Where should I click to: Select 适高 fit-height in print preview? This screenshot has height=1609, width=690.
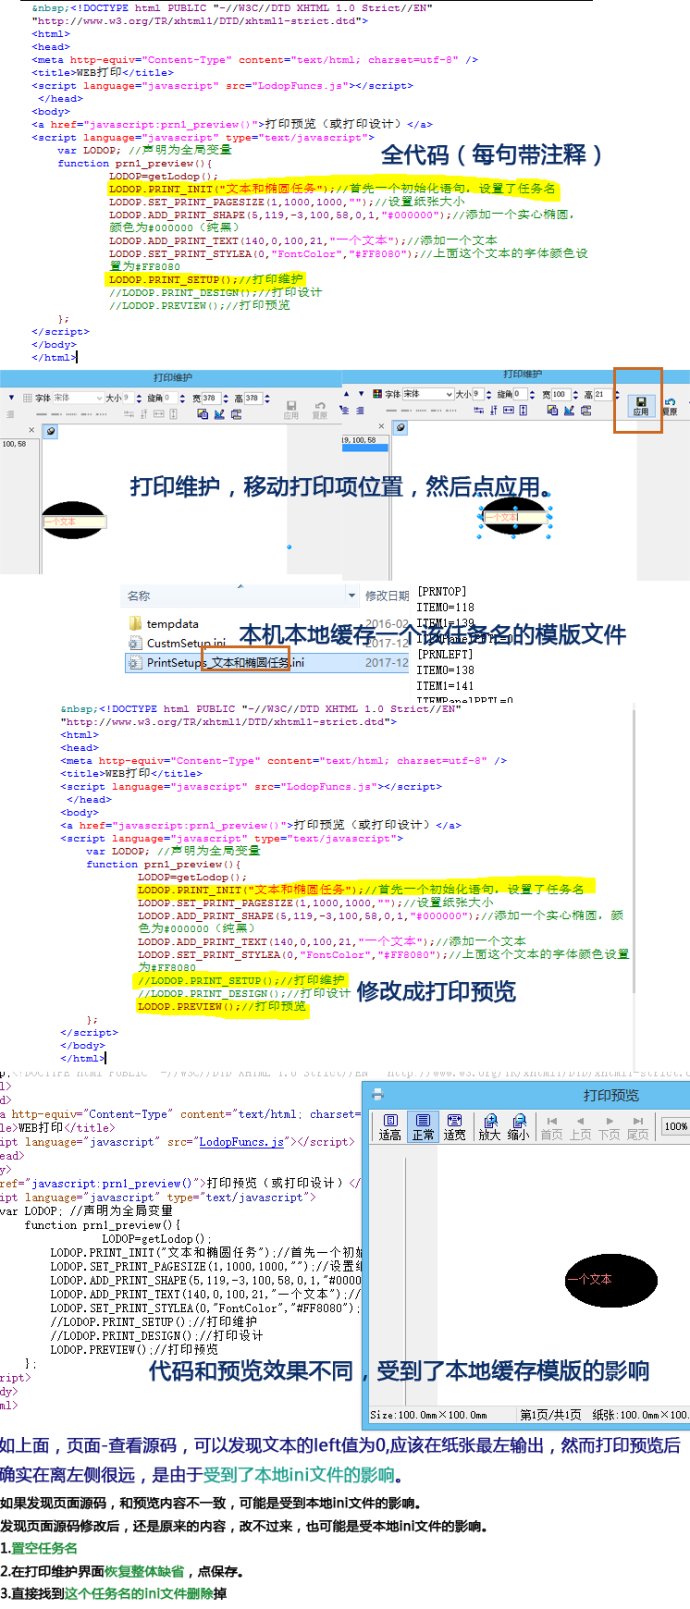tap(390, 1126)
